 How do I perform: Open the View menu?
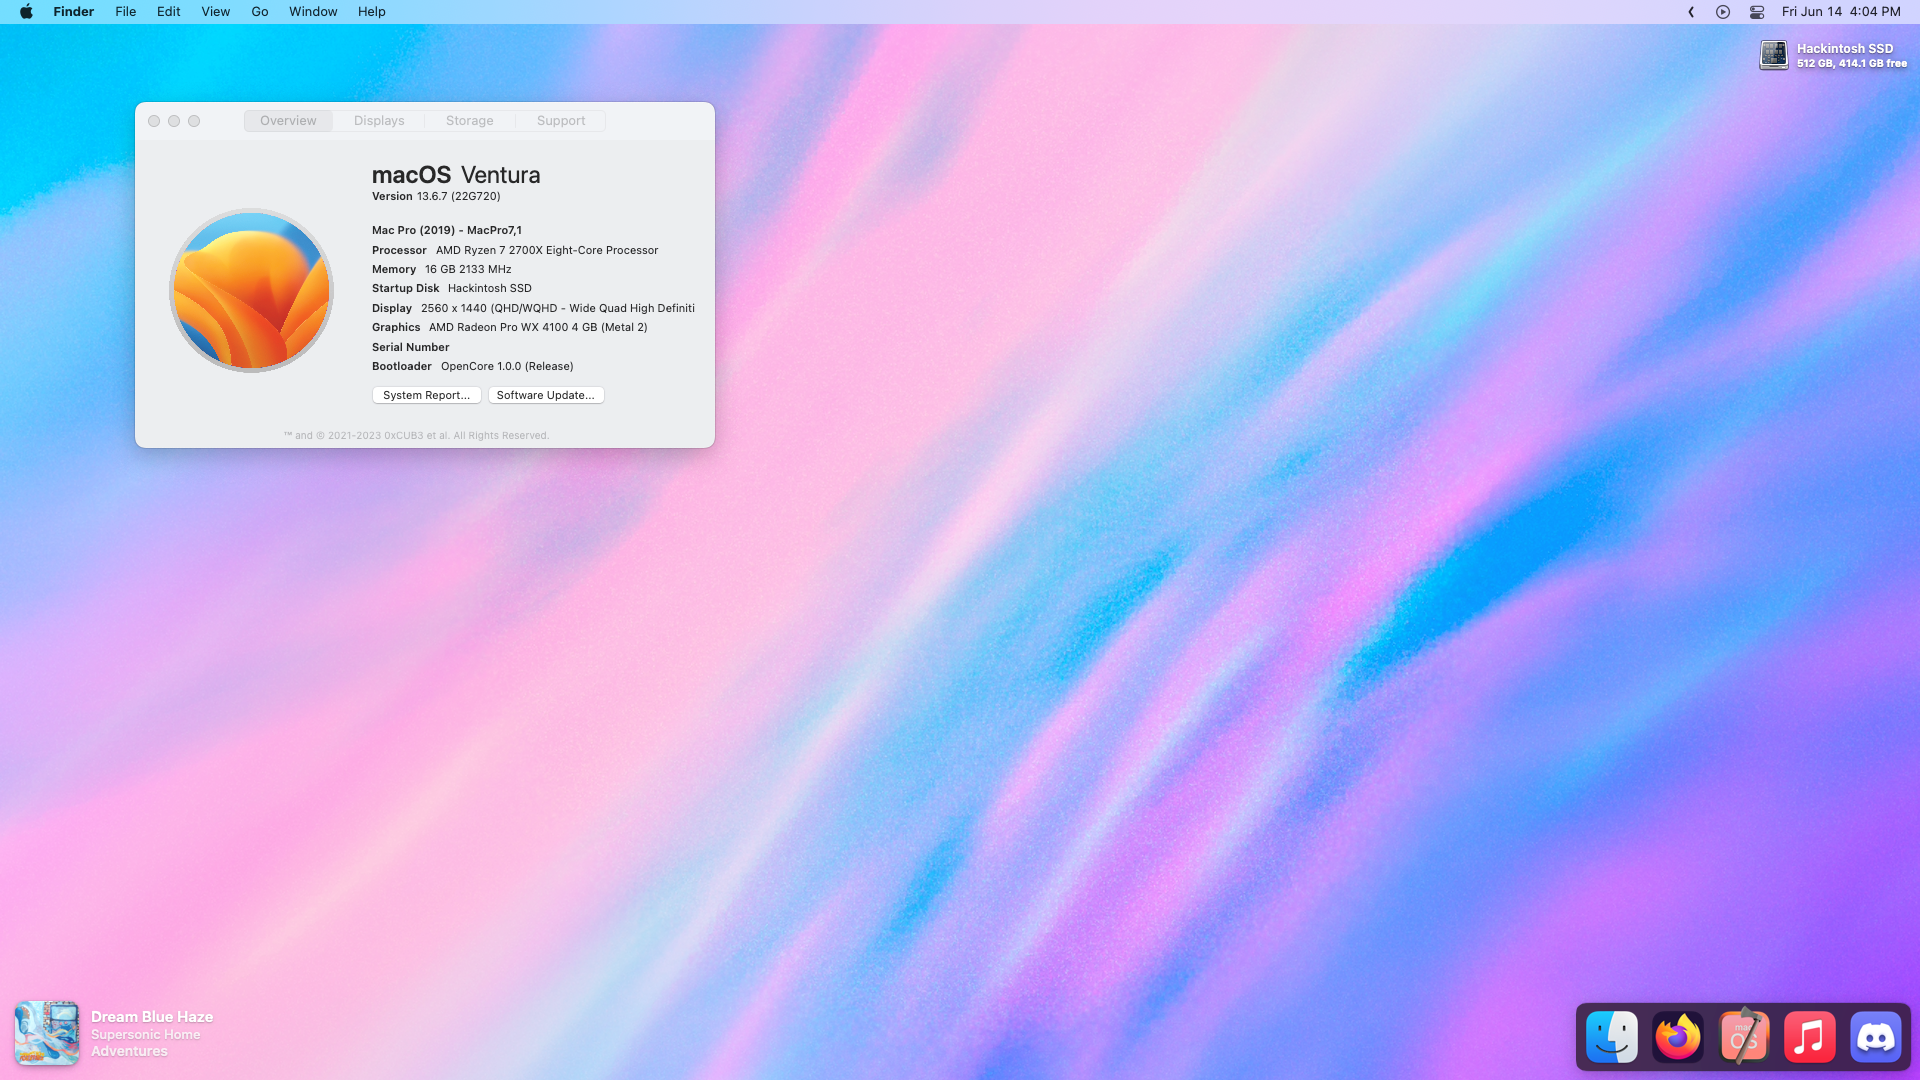click(216, 12)
